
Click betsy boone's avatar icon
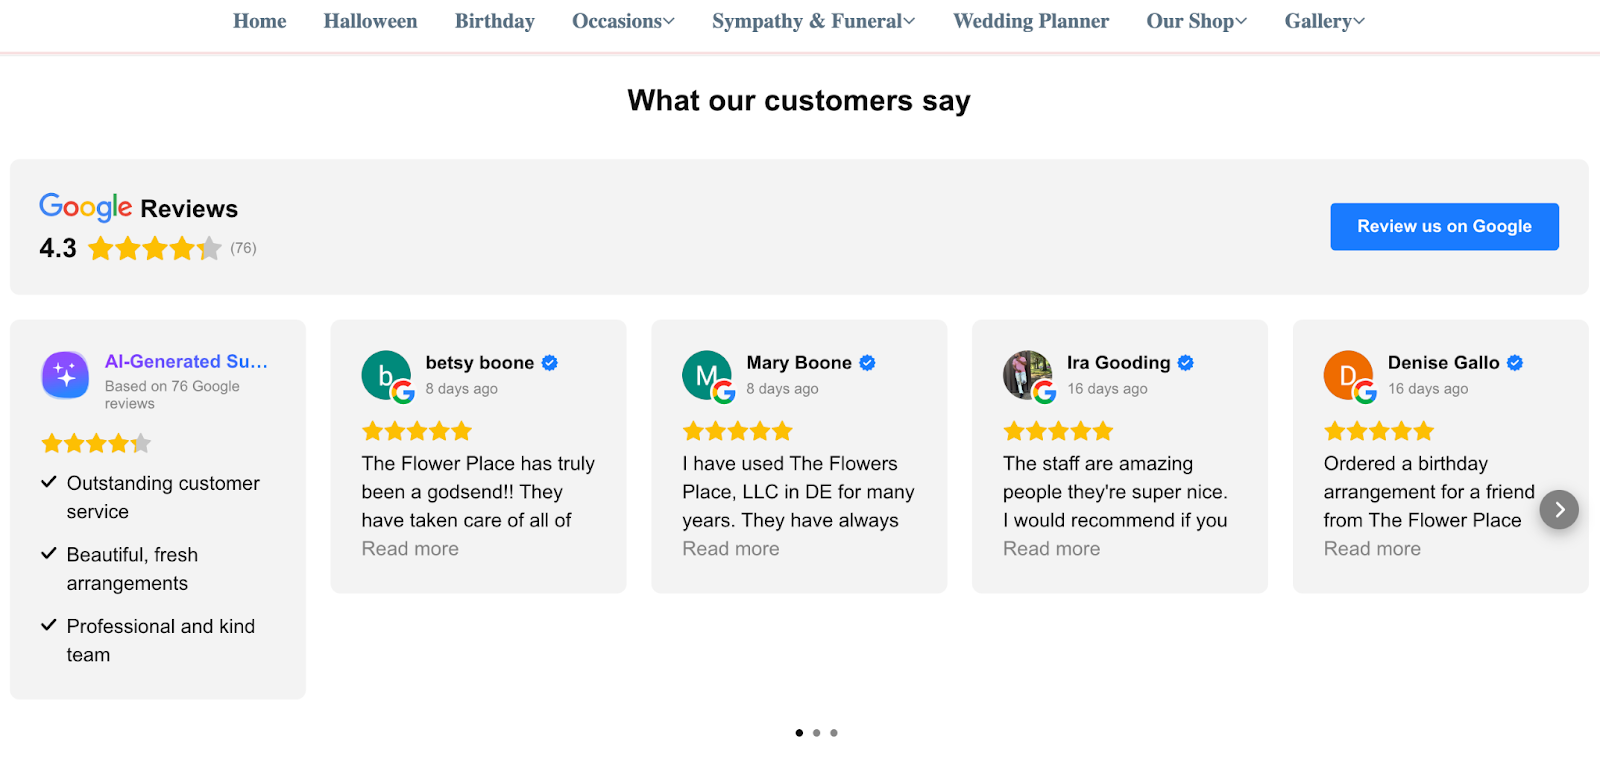tap(386, 375)
